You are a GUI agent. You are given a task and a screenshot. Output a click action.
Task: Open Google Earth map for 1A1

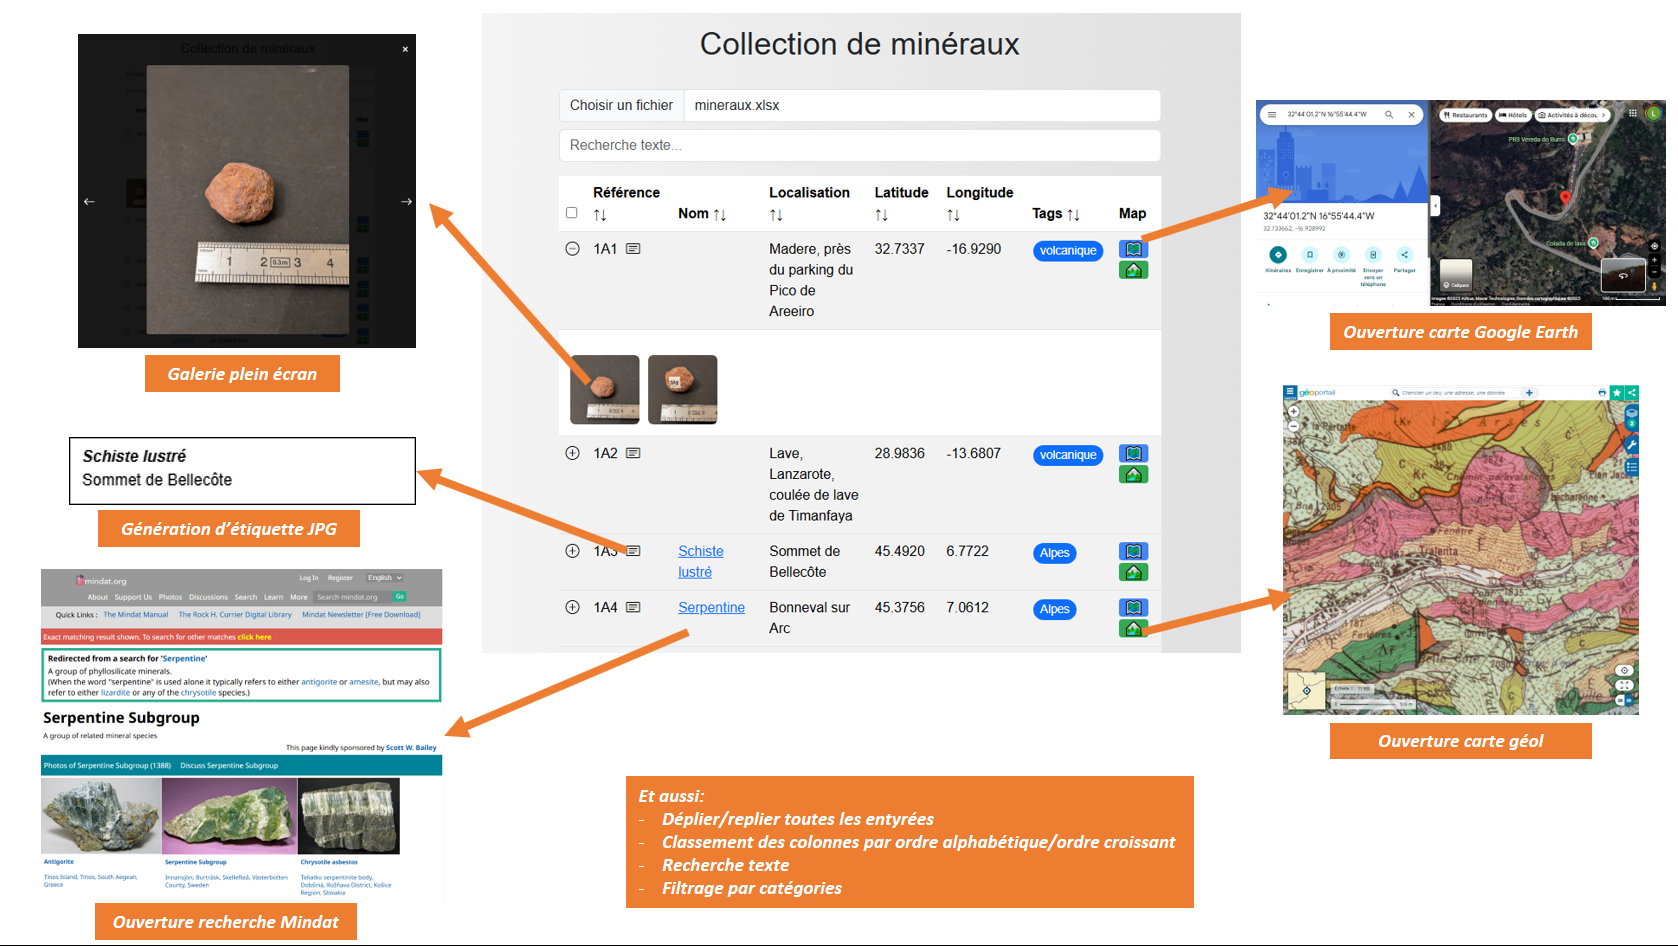click(1133, 249)
